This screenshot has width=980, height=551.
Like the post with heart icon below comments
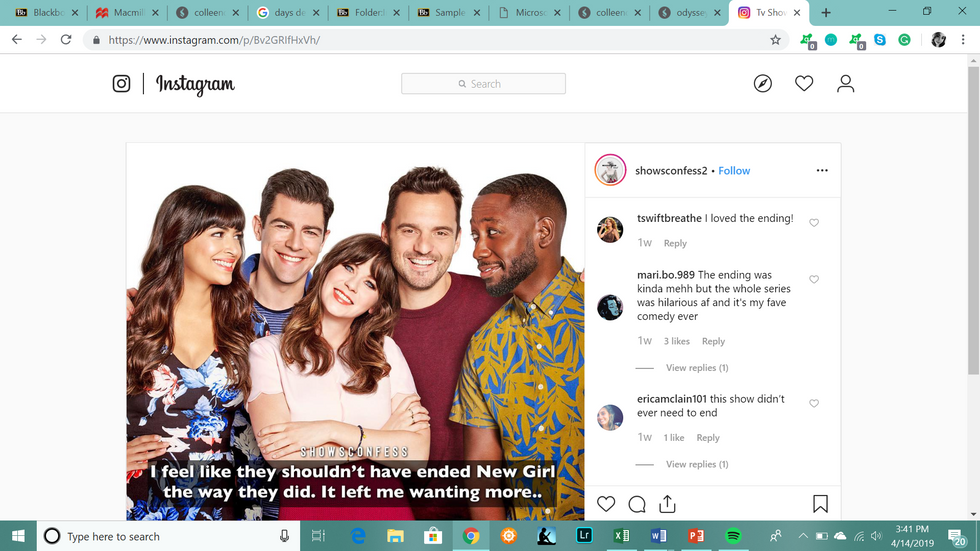pos(606,504)
